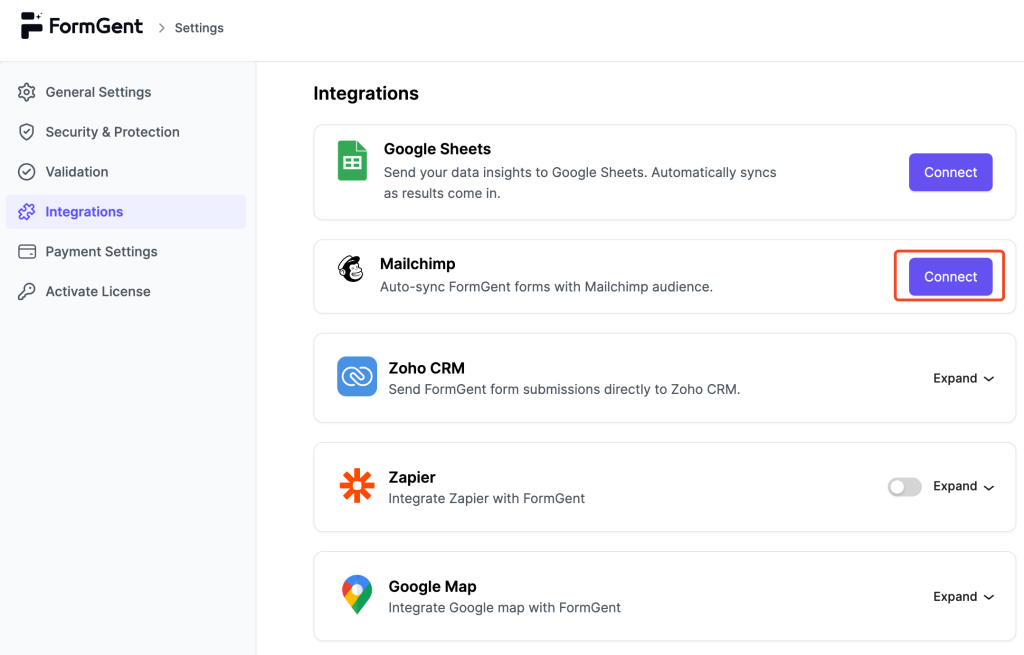Screen dimensions: 1024x655
Task: Click the Google Map title text
Action: click(x=432, y=586)
